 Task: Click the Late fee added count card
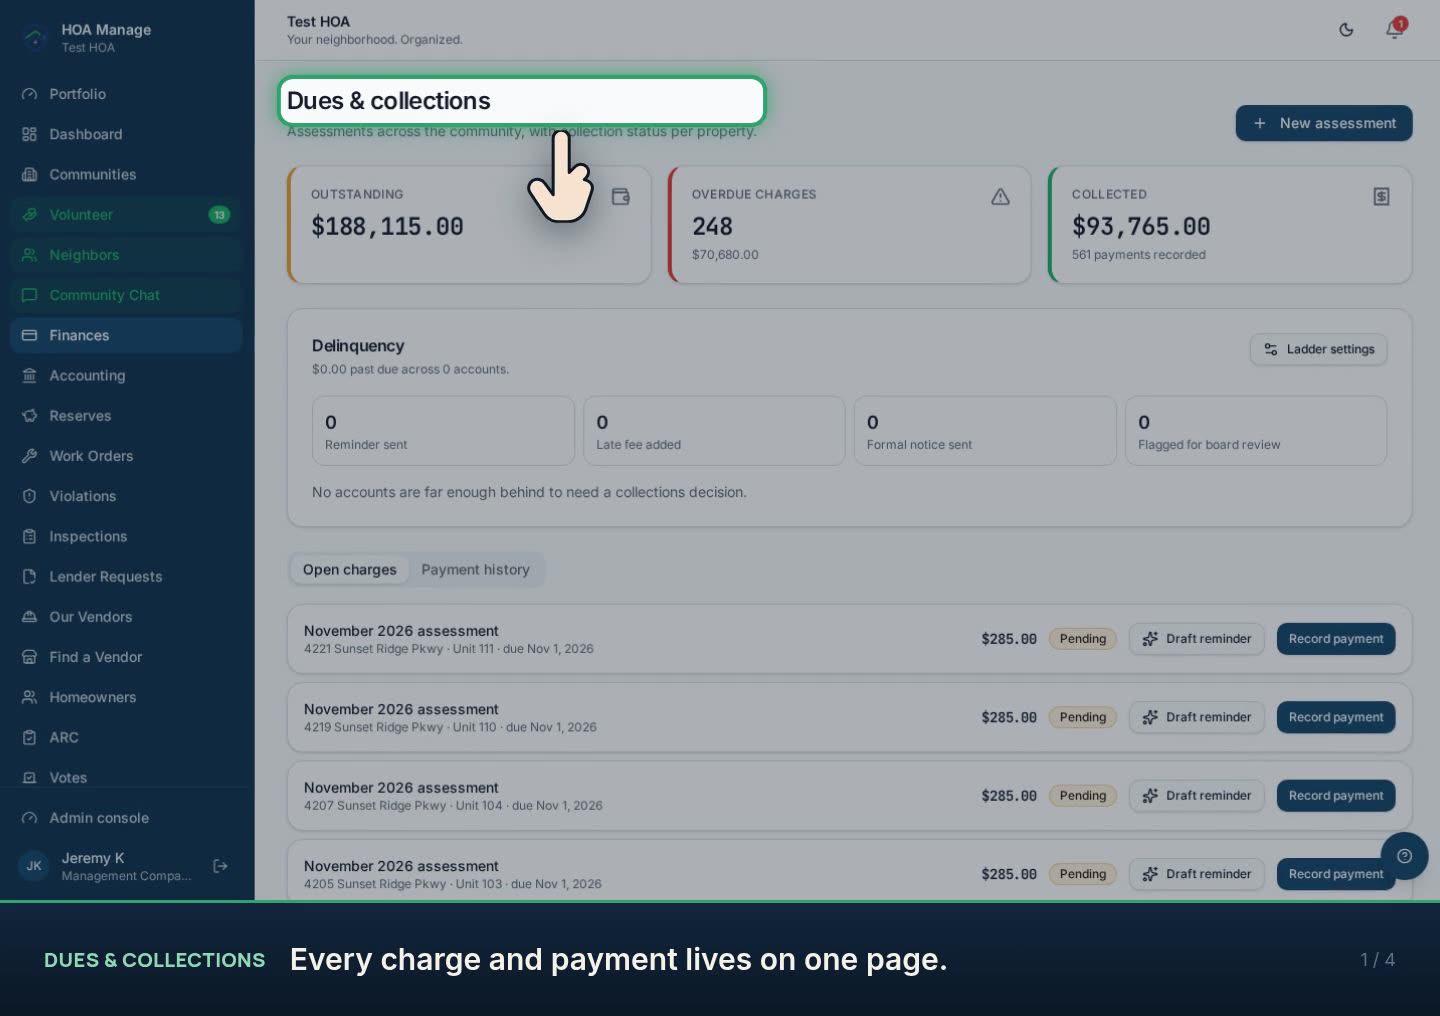pyautogui.click(x=714, y=431)
